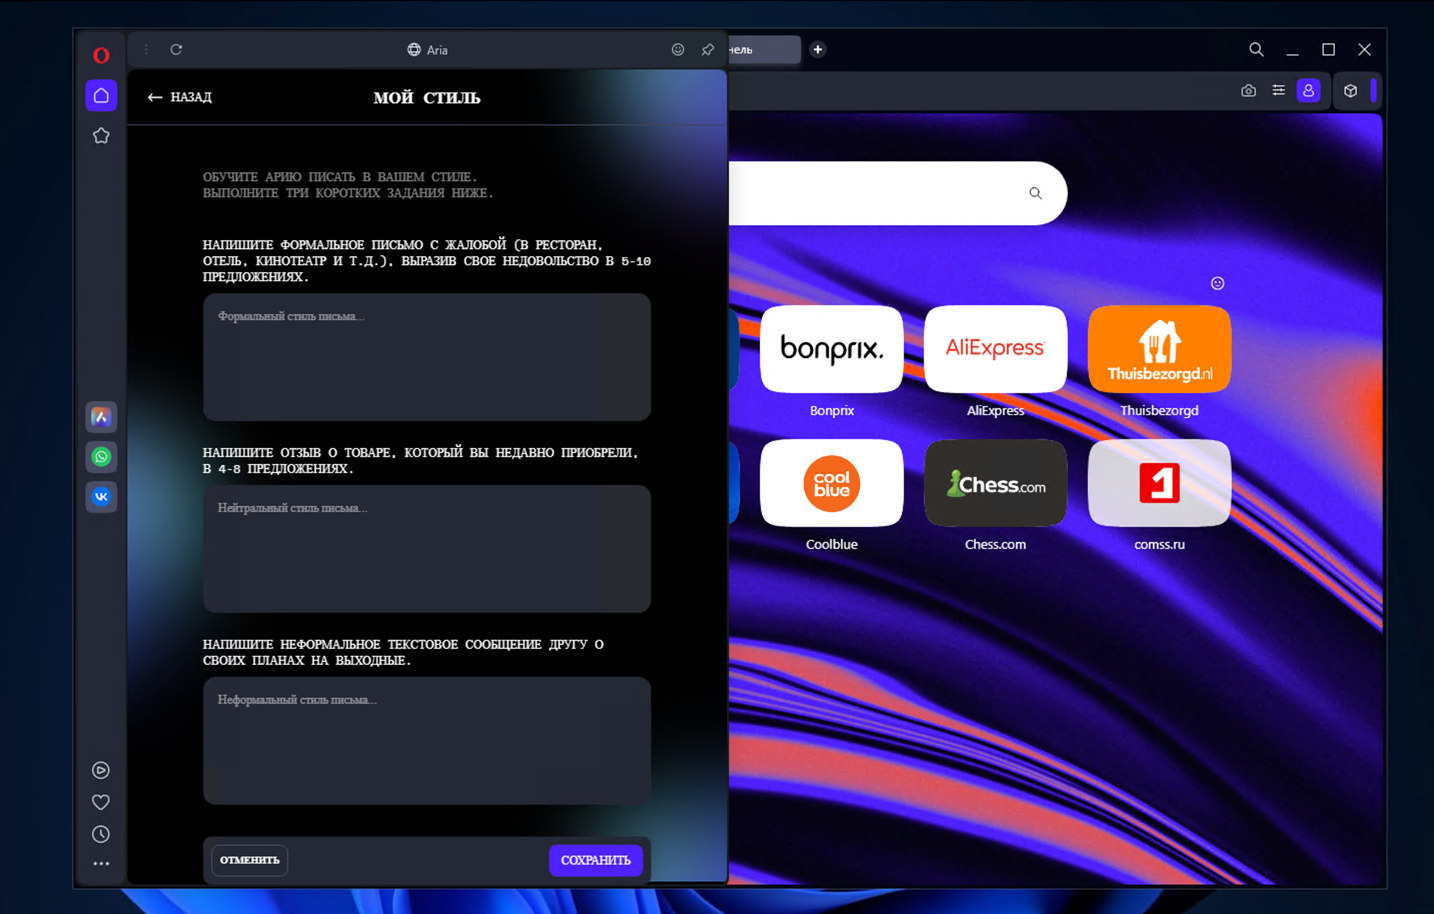
Task: Click ОТМЕНИТЬ to cancel changes
Action: click(x=250, y=860)
